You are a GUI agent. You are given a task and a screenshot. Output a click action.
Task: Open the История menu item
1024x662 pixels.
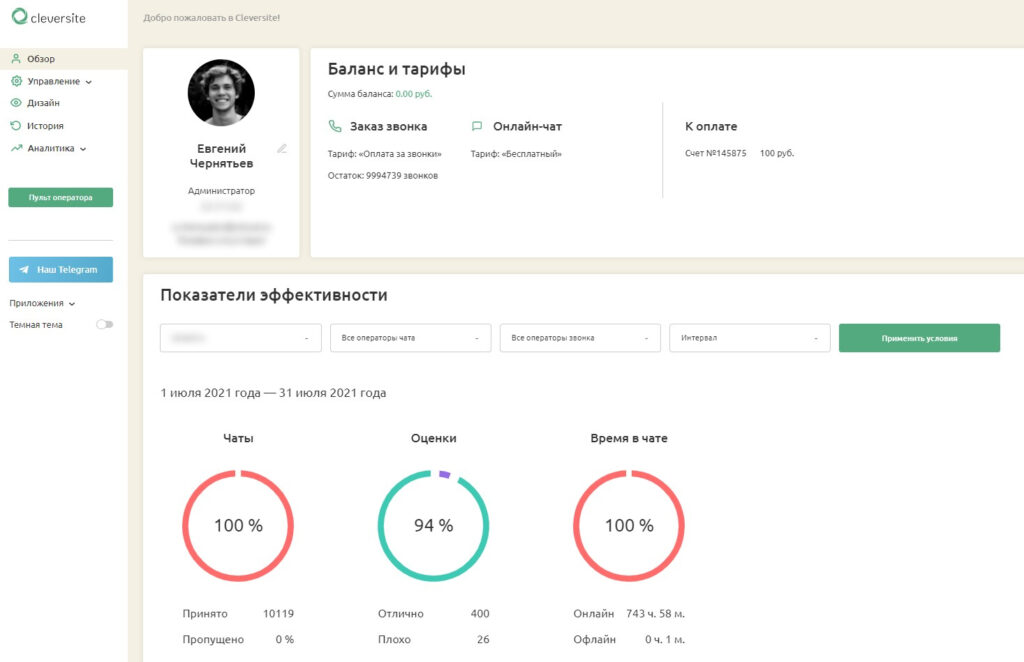pos(45,125)
